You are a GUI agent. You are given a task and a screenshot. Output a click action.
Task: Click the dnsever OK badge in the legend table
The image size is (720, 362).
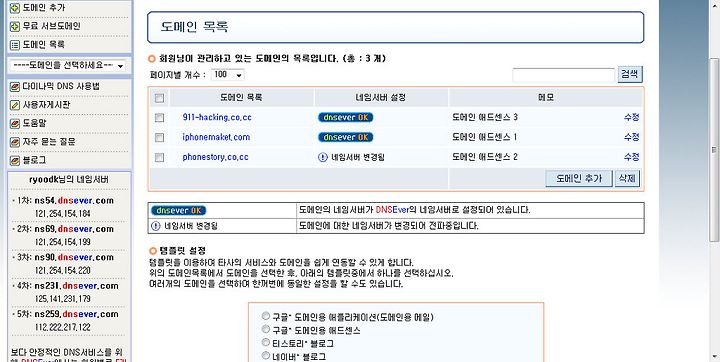[179, 210]
